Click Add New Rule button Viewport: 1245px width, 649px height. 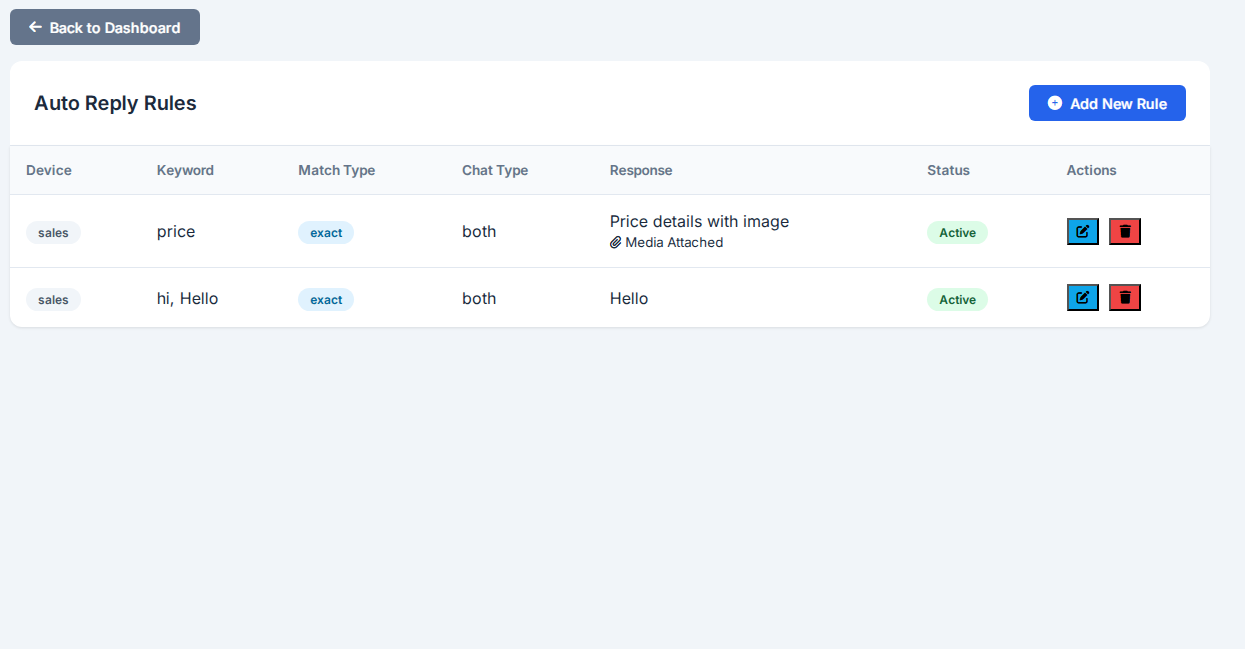pyautogui.click(x=1107, y=103)
